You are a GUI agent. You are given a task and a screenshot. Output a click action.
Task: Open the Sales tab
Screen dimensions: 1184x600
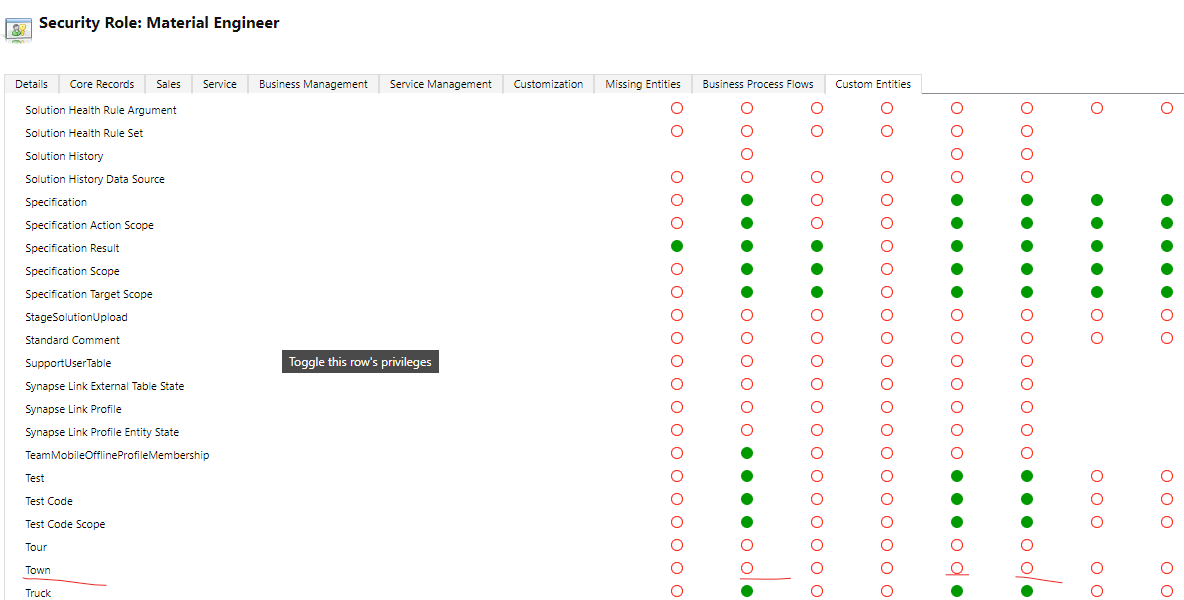[167, 84]
